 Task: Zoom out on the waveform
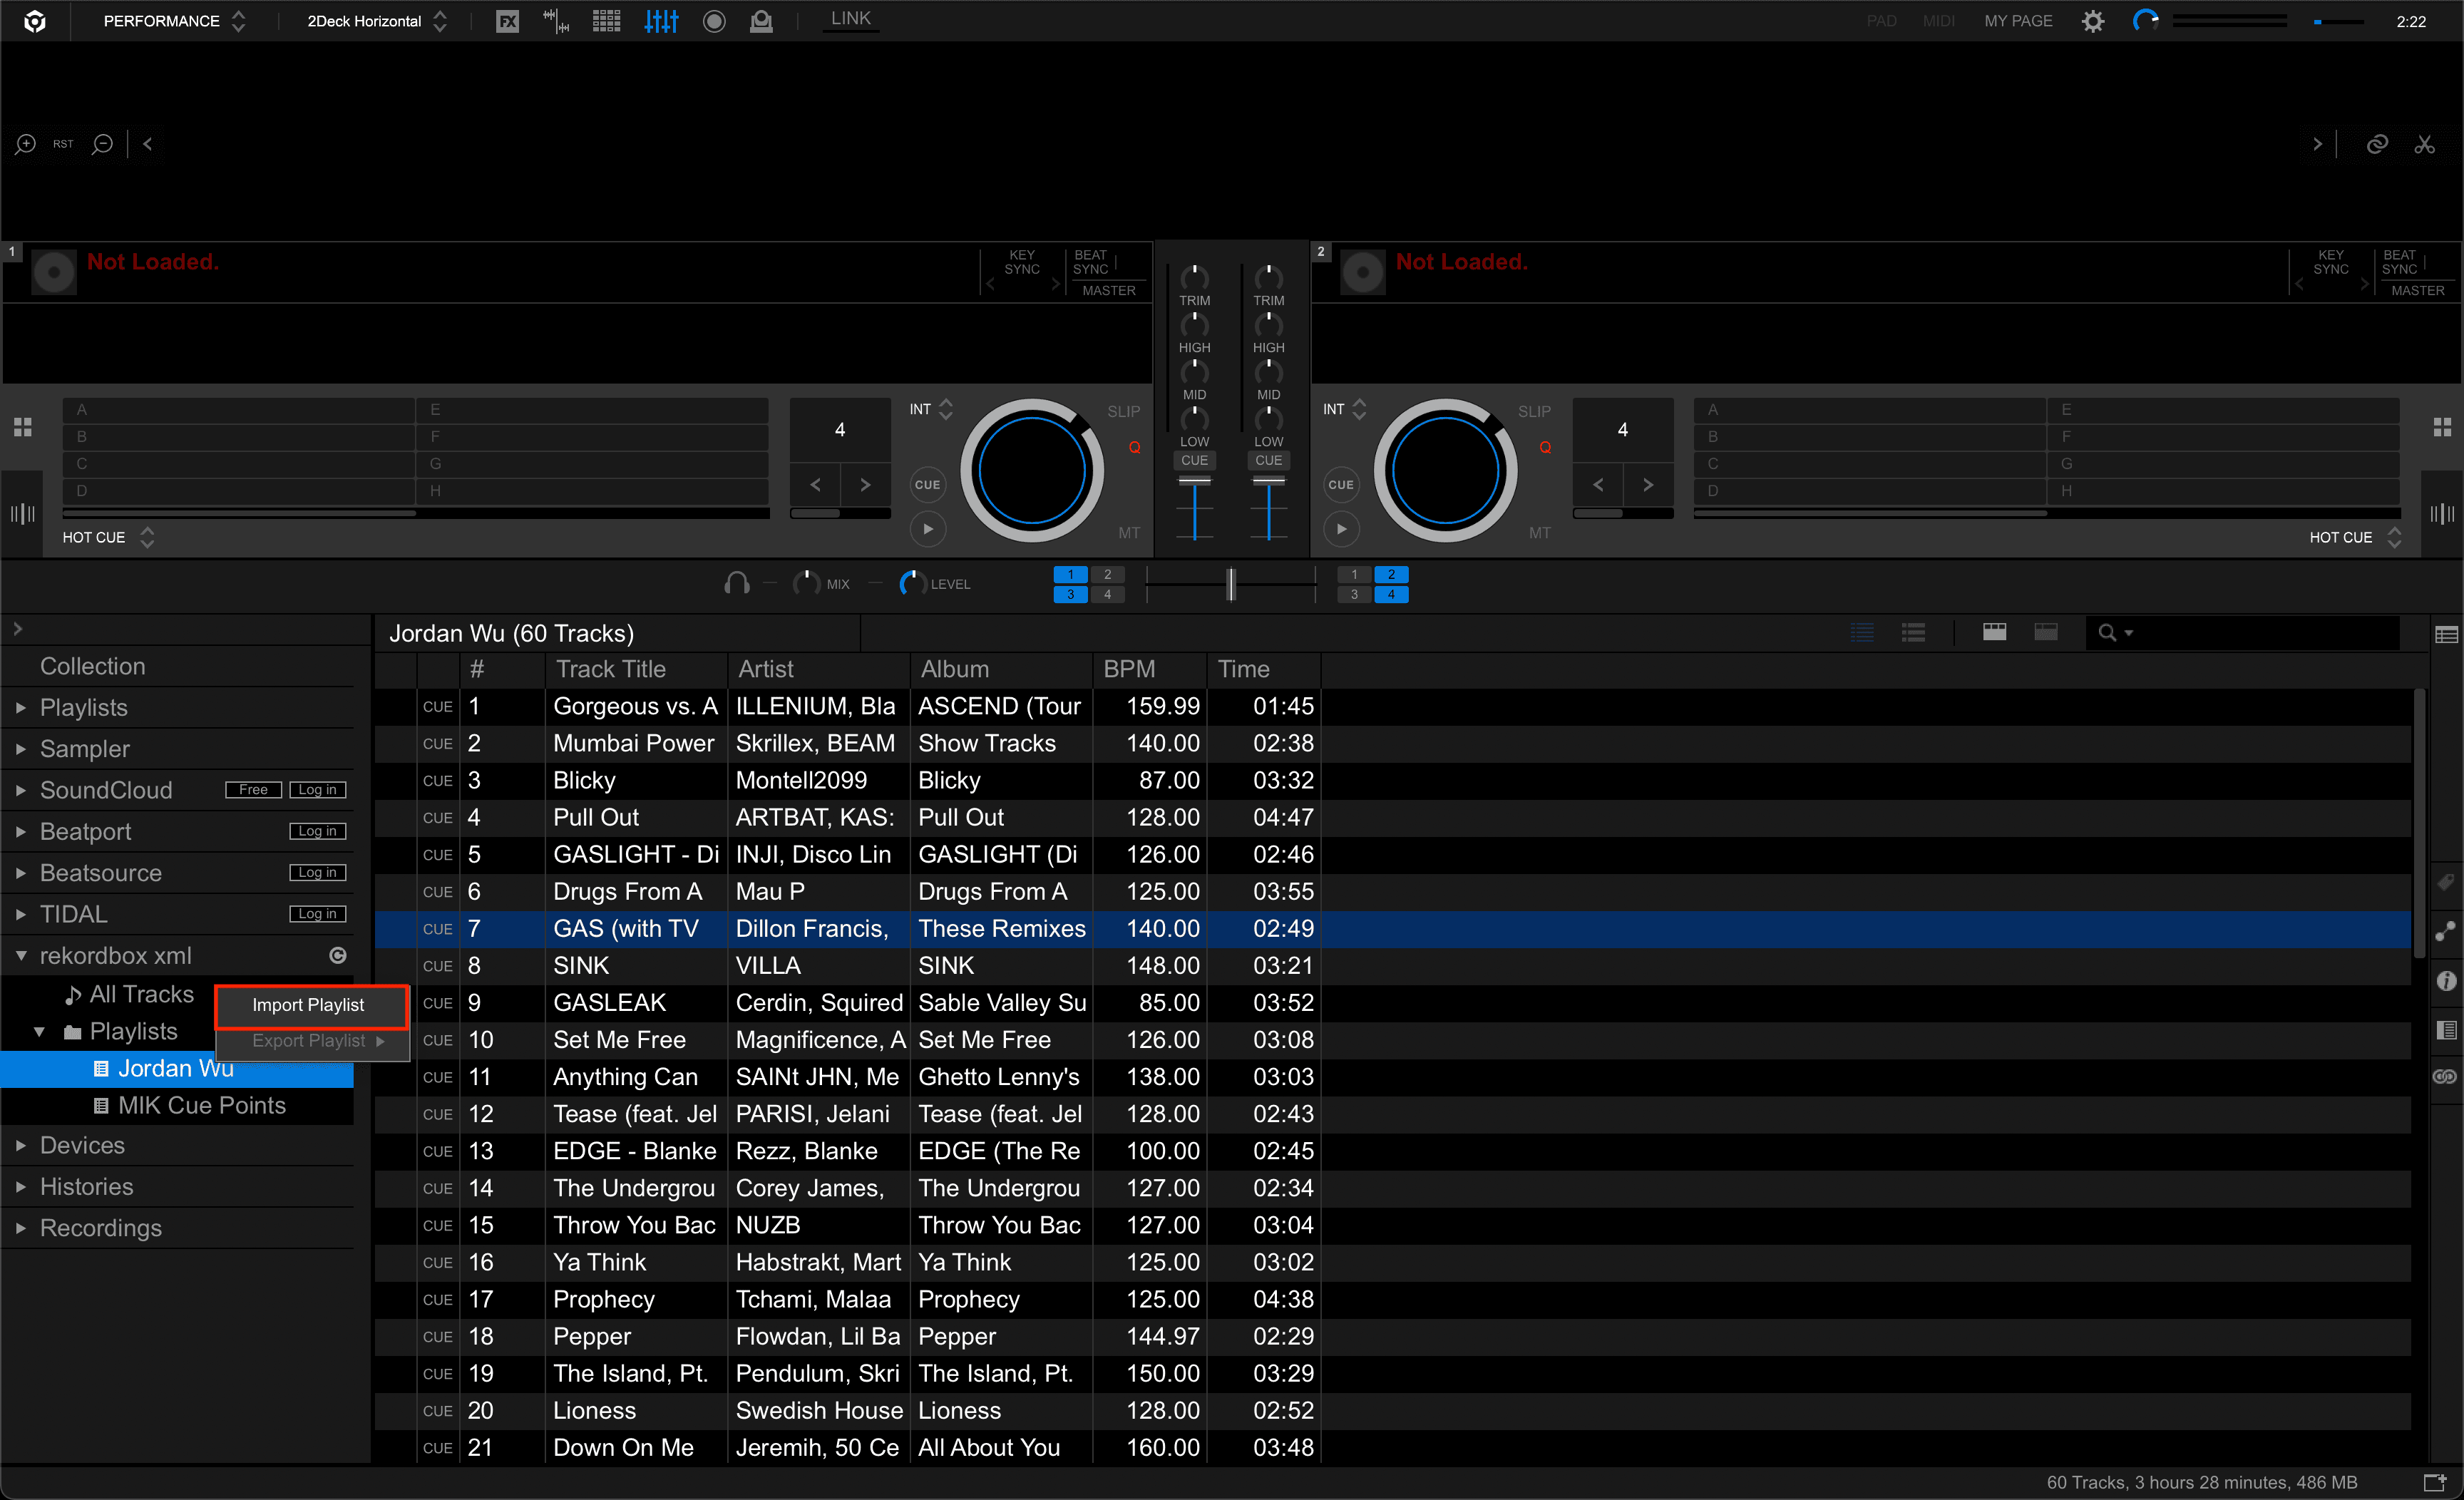(102, 144)
